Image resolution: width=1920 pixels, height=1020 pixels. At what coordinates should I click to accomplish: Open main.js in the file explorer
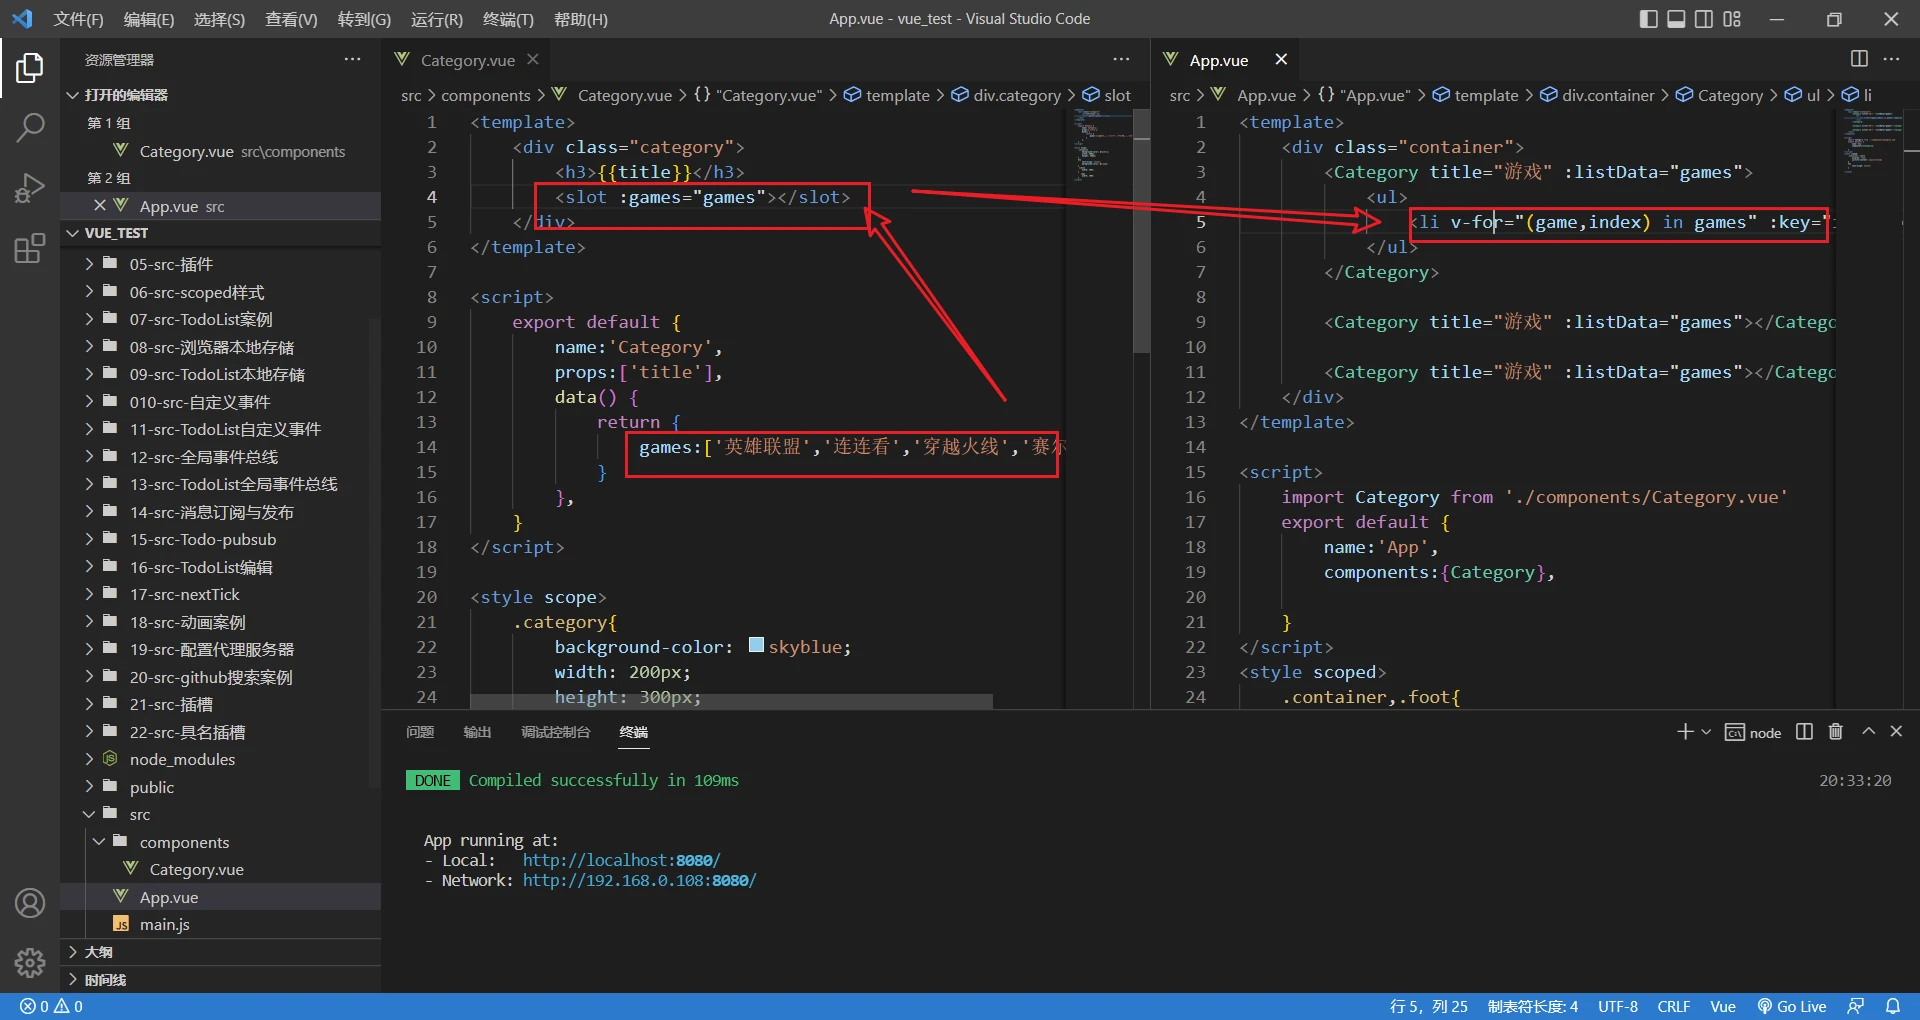point(164,924)
